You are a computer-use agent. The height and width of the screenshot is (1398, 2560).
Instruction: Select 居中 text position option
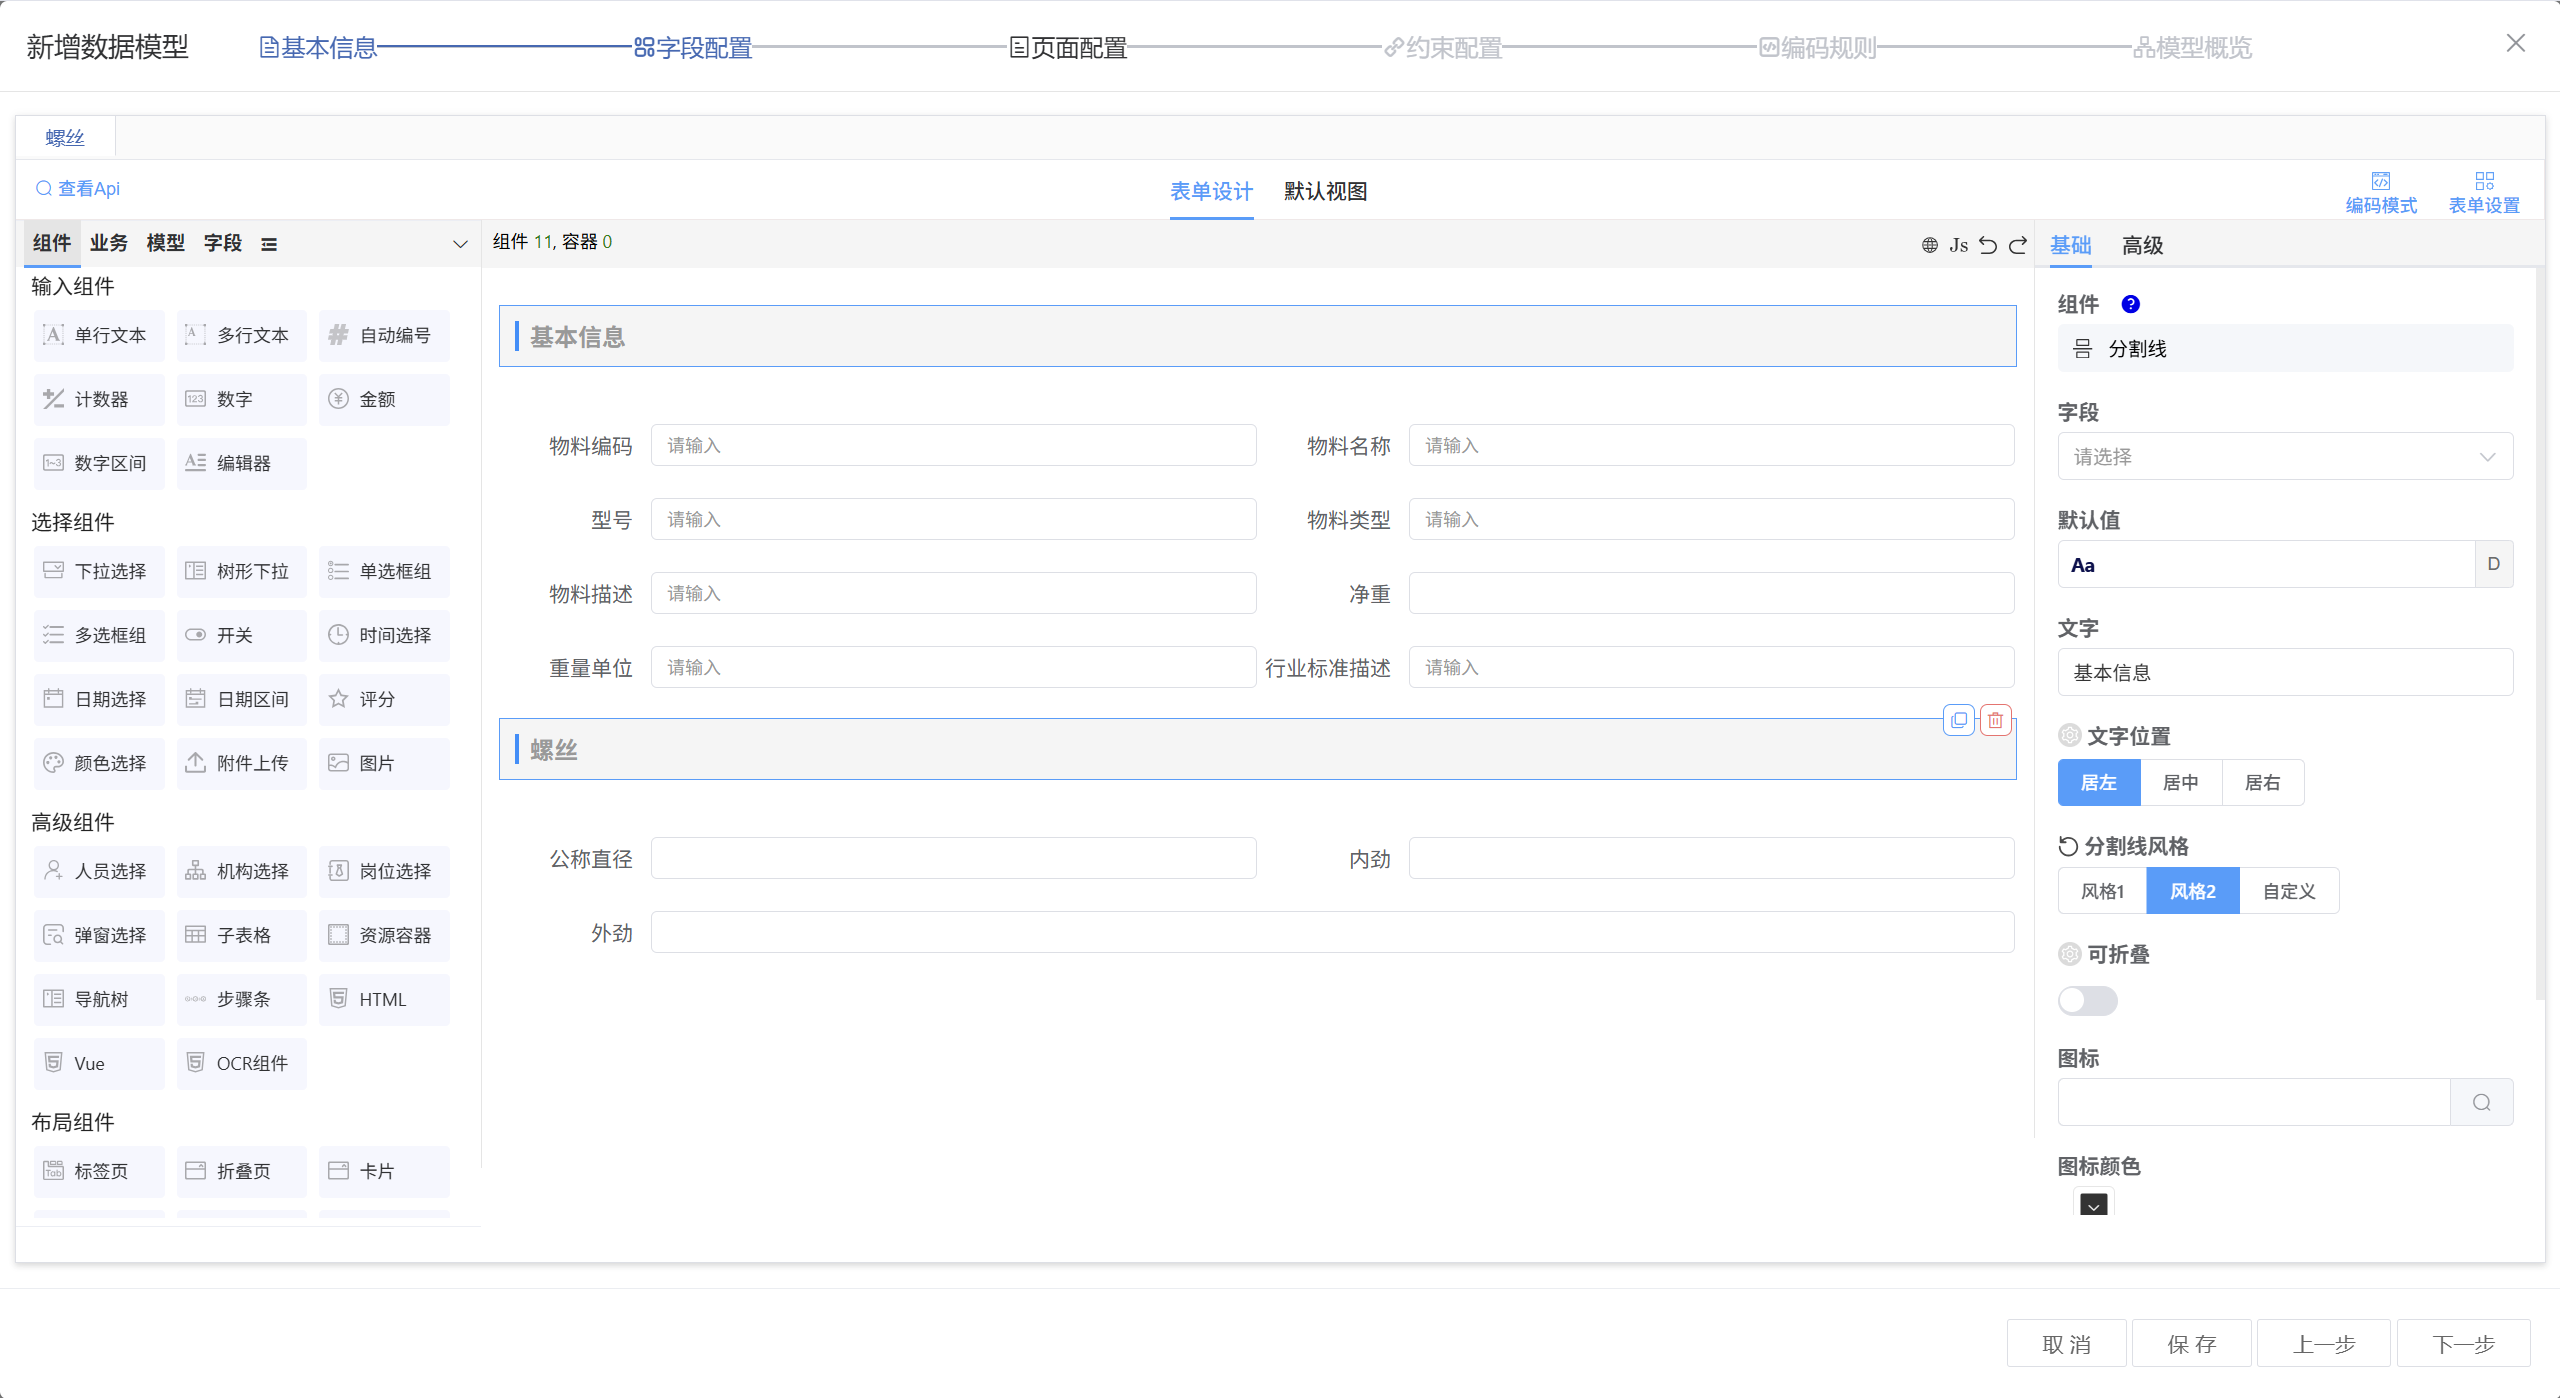click(x=2180, y=782)
